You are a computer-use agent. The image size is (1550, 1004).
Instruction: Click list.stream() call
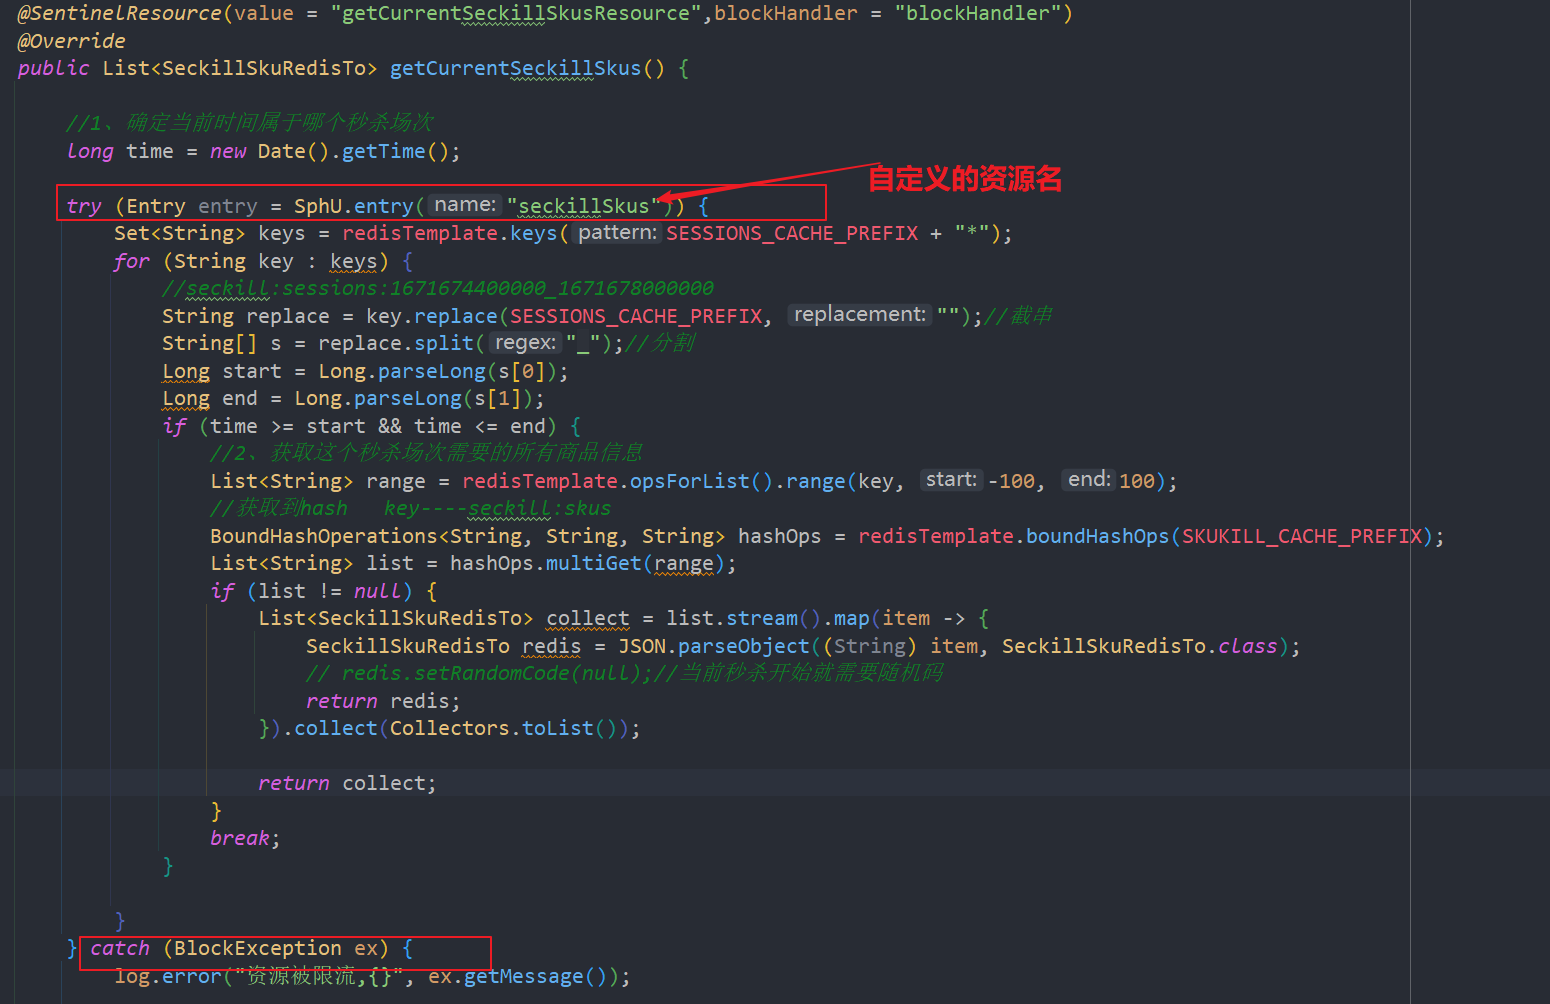pyautogui.click(x=743, y=618)
